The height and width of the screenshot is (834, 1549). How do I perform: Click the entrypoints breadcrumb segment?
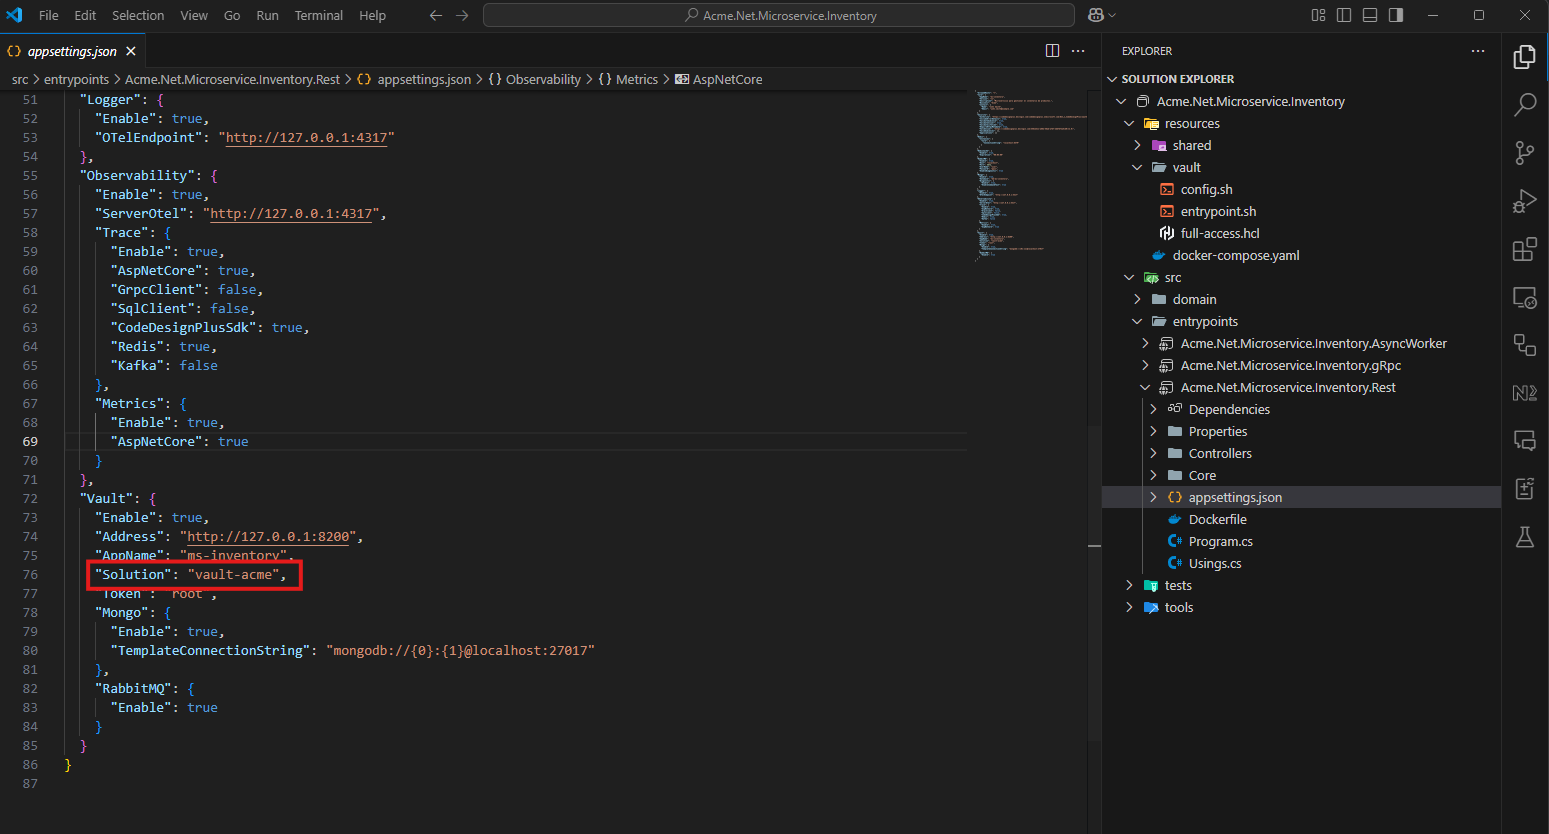pos(76,79)
